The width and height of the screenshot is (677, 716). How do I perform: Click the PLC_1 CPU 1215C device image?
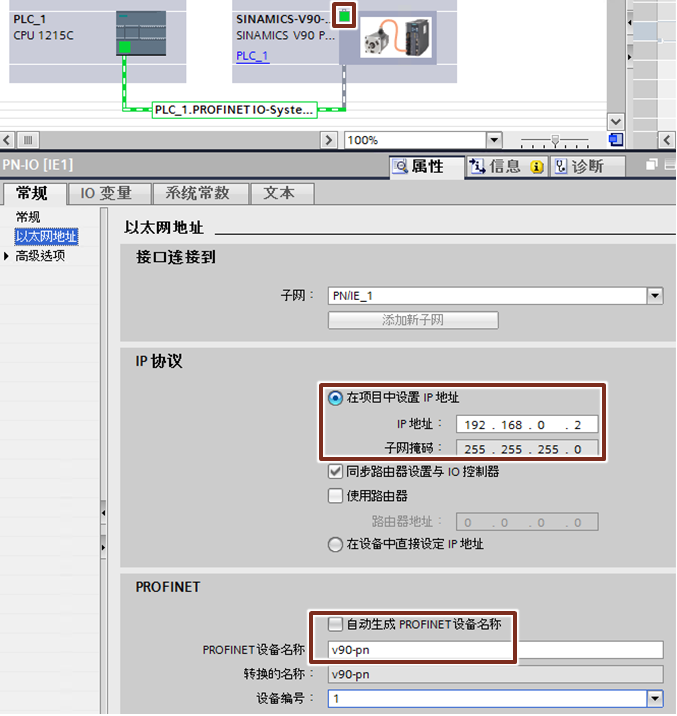(x=141, y=33)
